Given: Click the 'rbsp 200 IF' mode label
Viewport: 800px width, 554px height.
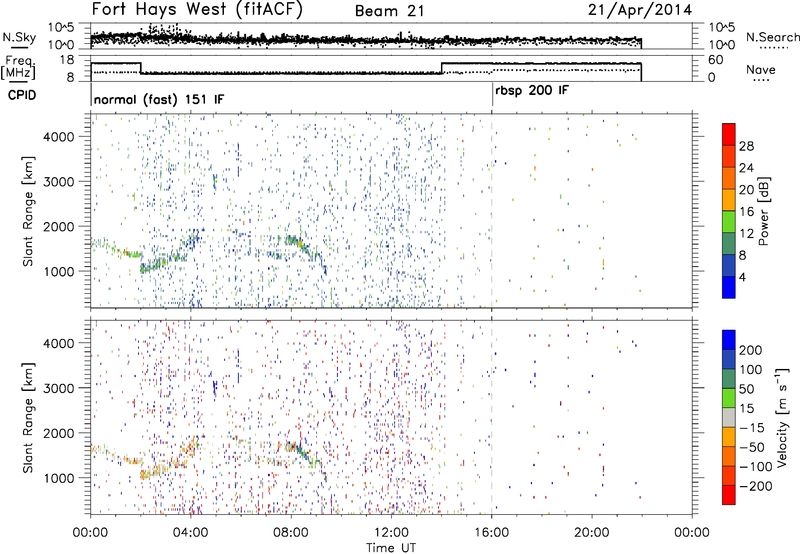Looking at the screenshot, I should pos(532,90).
